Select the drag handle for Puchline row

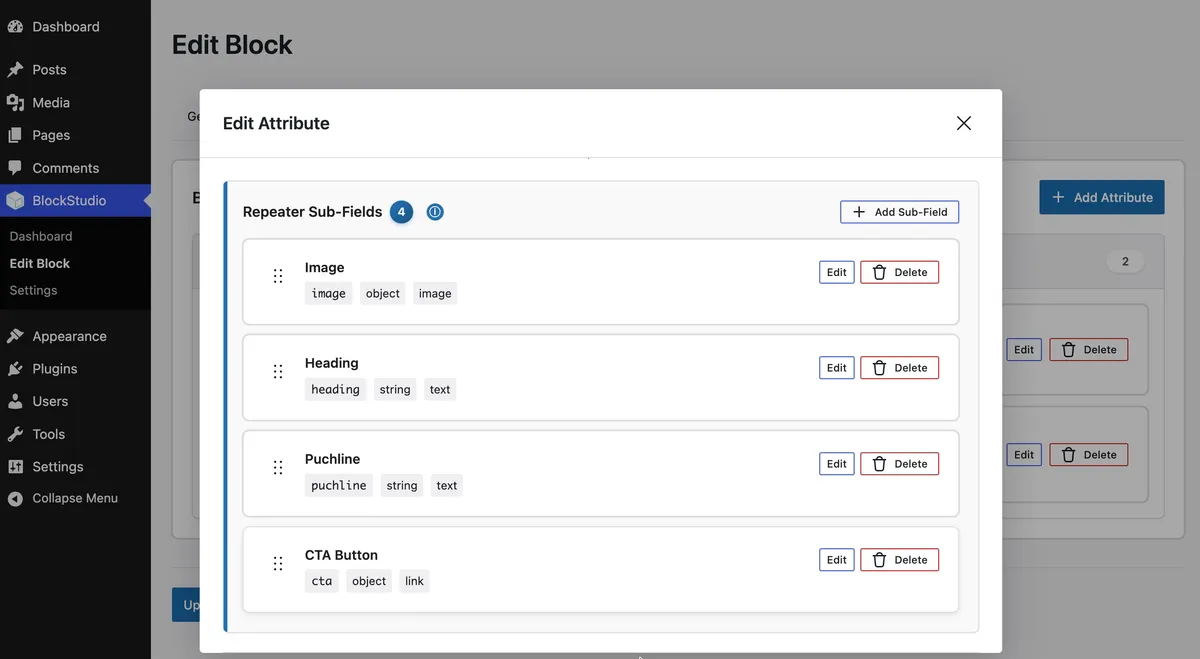(x=278, y=468)
